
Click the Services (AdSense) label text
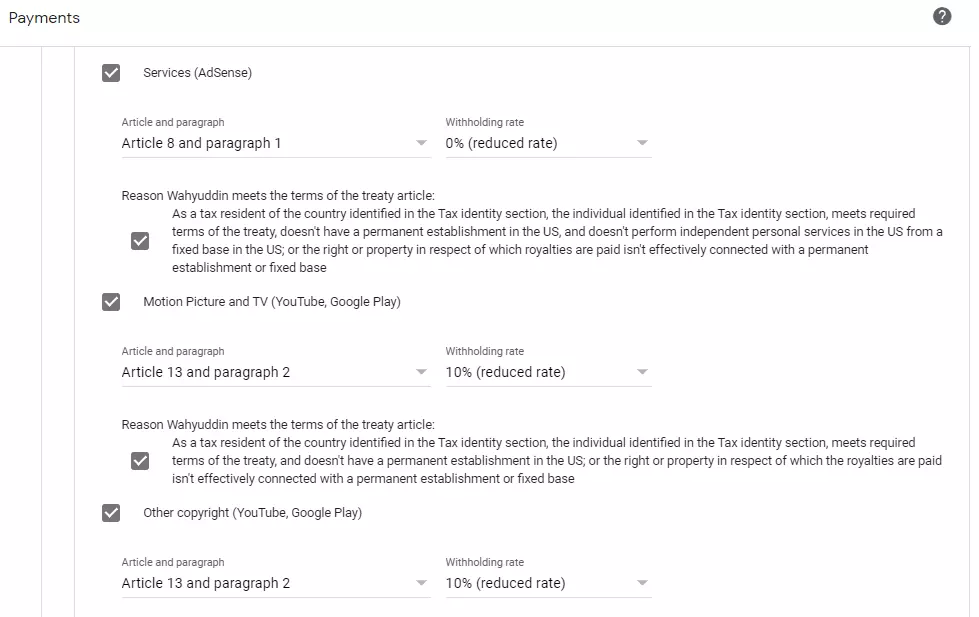click(x=197, y=73)
